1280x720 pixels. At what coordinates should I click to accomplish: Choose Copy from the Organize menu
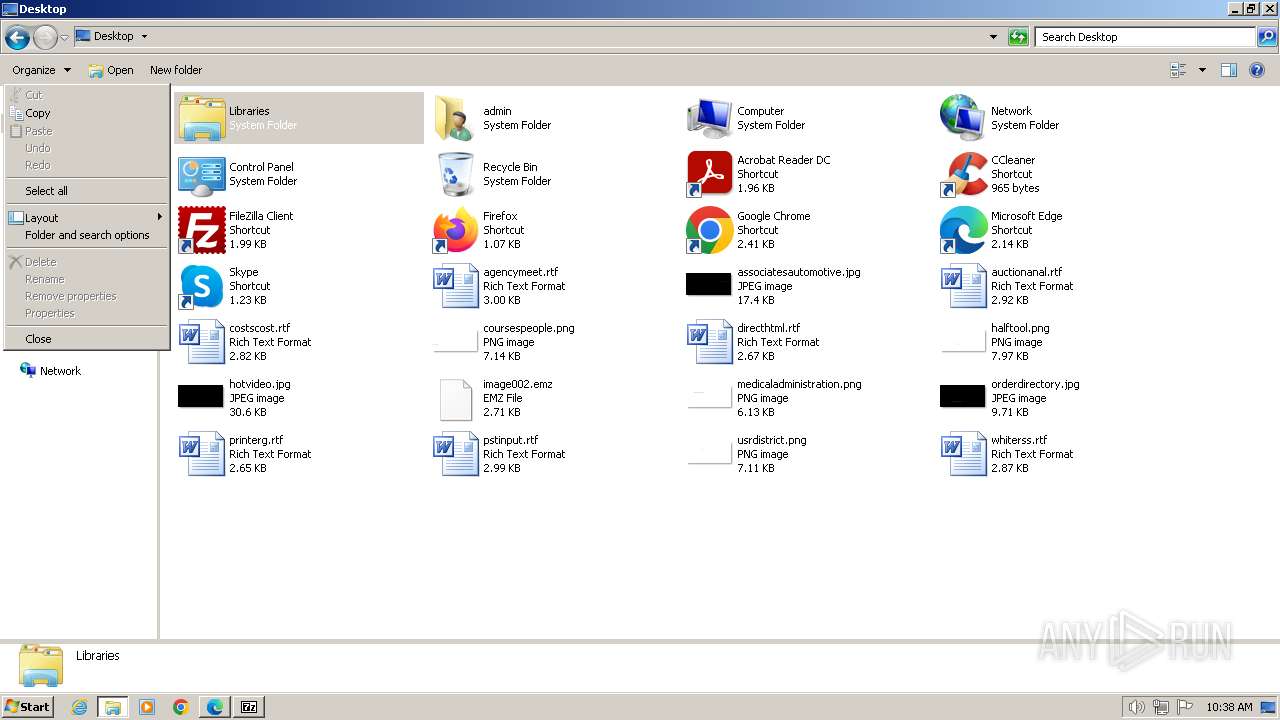tap(87, 113)
